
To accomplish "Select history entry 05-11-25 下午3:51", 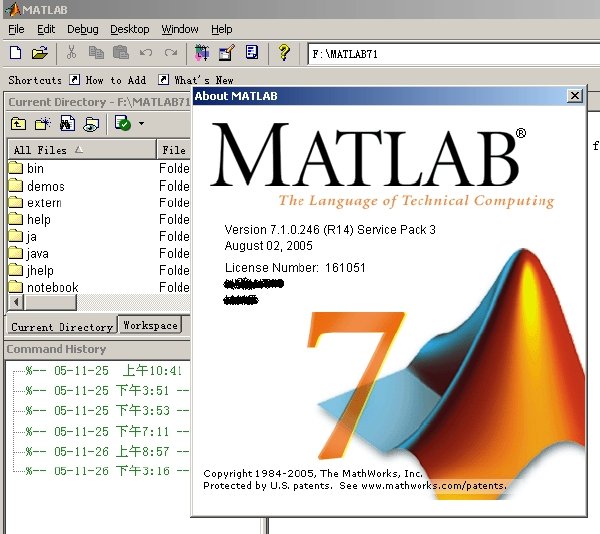I will pyautogui.click(x=107, y=391).
